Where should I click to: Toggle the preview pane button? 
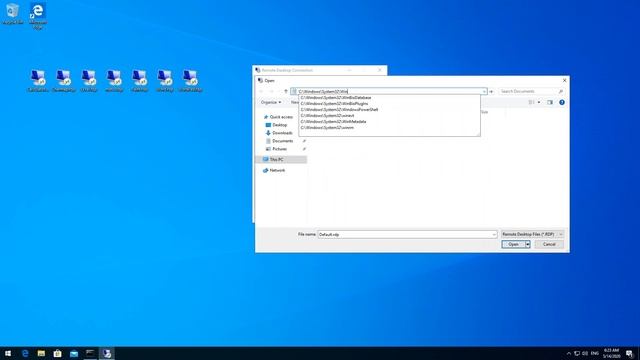click(x=550, y=102)
